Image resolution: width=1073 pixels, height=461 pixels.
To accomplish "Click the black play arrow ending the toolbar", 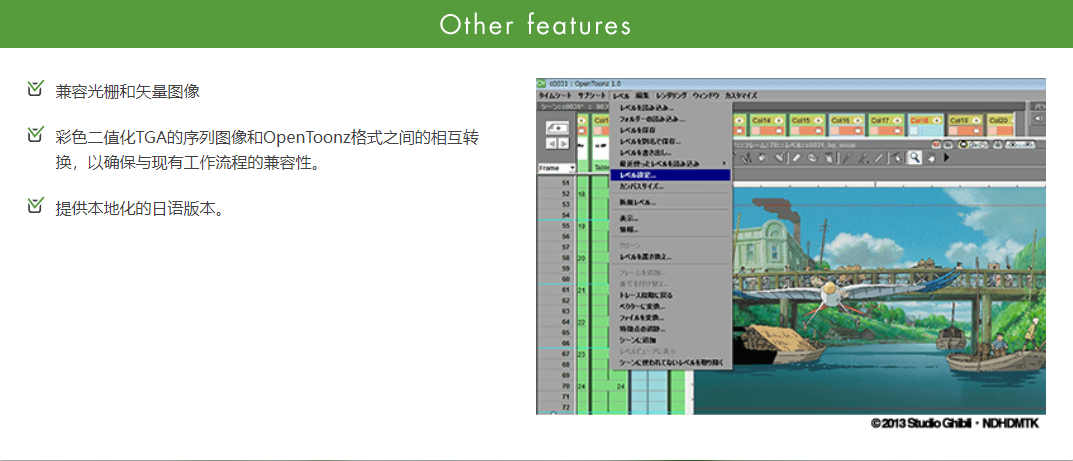I will [946, 157].
